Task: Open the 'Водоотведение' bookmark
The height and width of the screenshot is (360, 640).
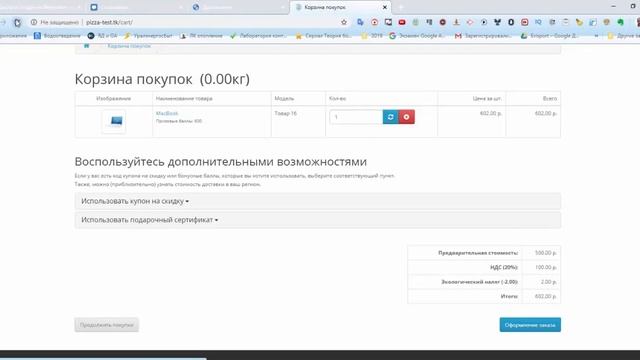Action: pos(57,36)
